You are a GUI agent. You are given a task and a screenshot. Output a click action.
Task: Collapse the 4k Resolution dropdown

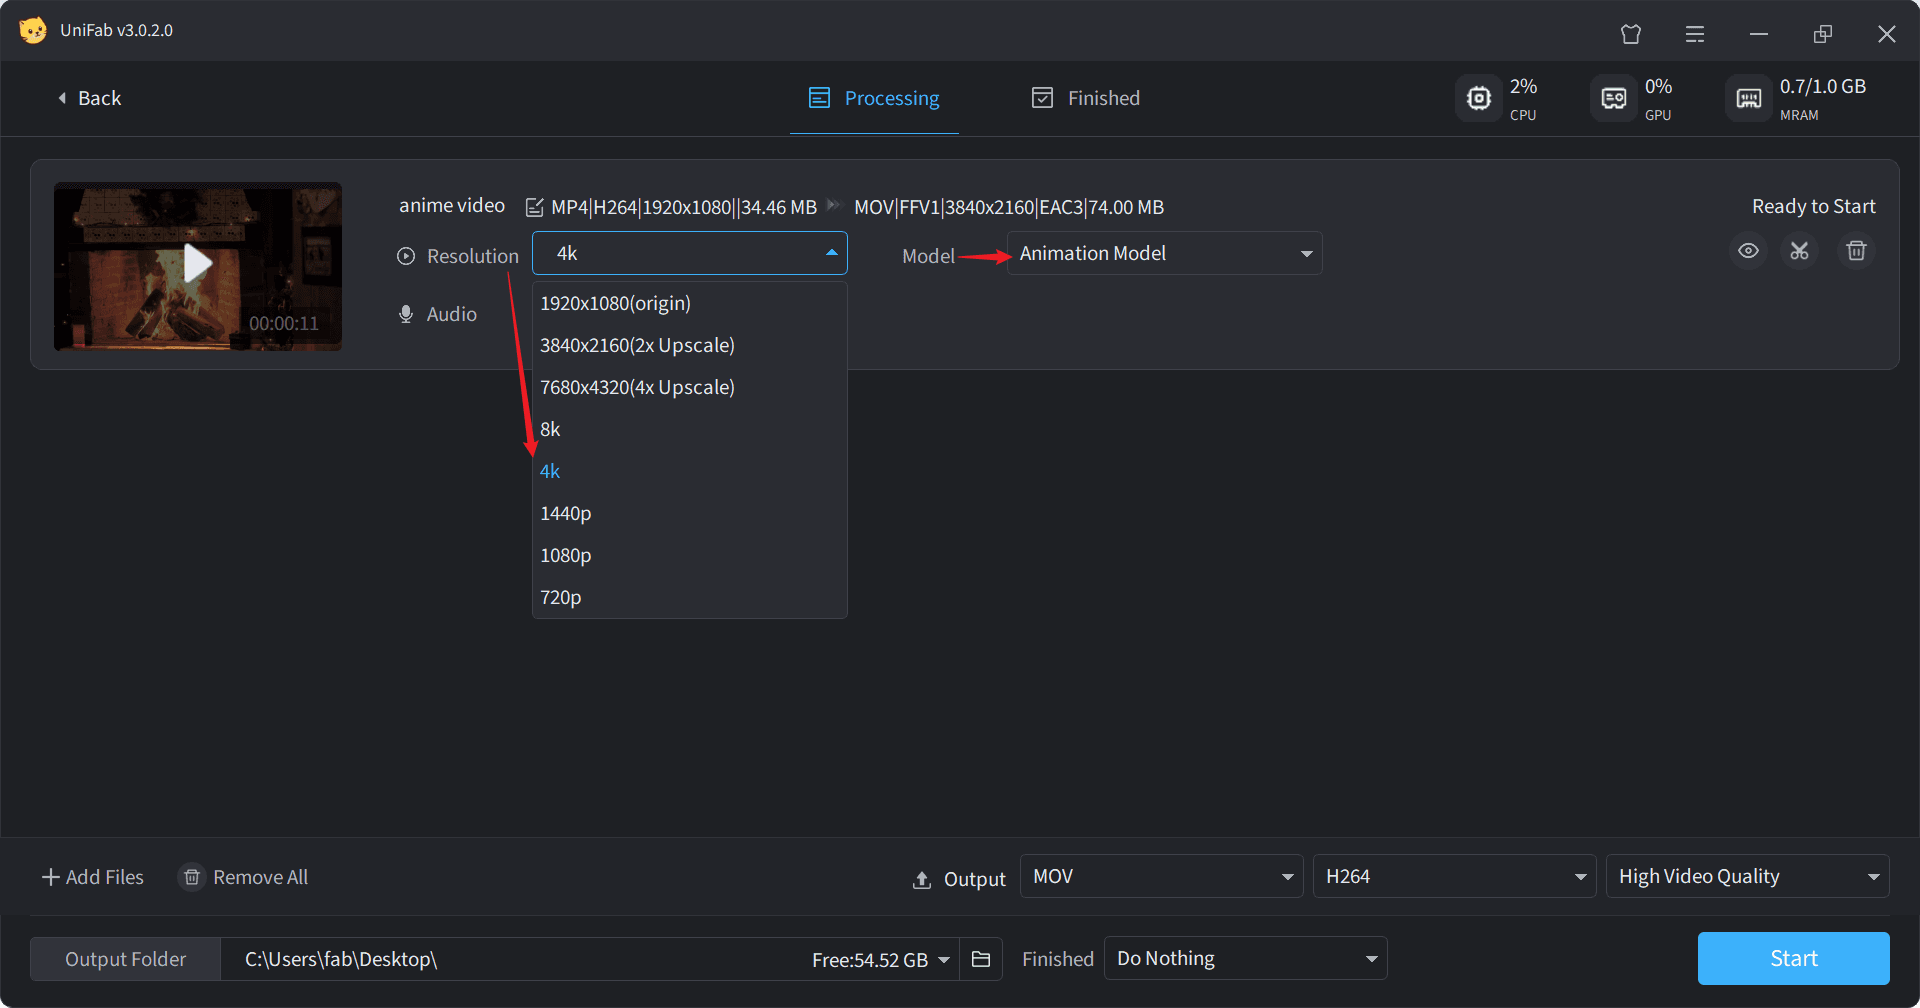pos(690,253)
